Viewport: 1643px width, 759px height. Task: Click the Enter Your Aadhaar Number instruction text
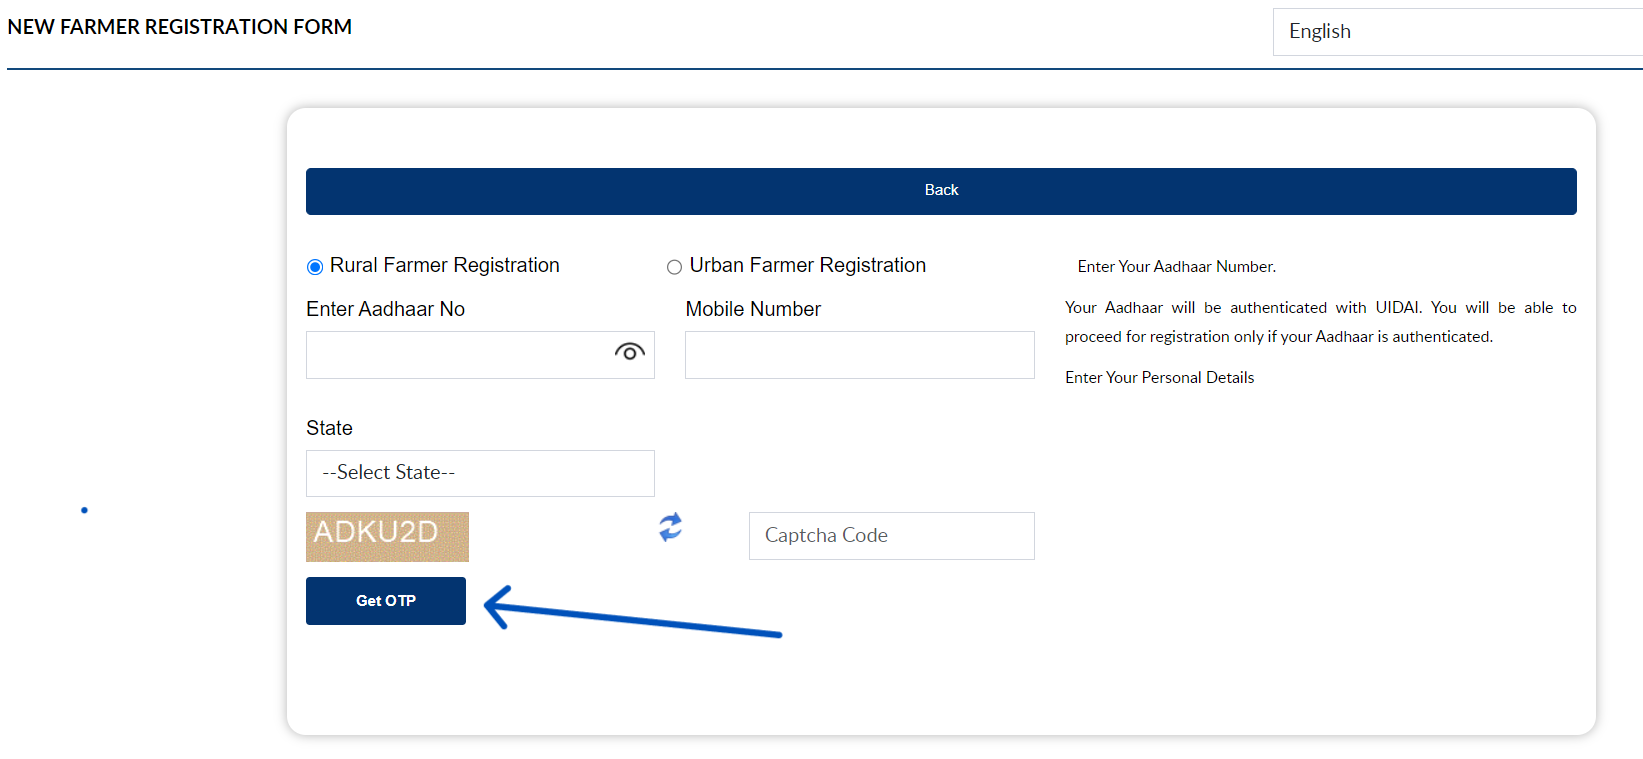pyautogui.click(x=1175, y=266)
